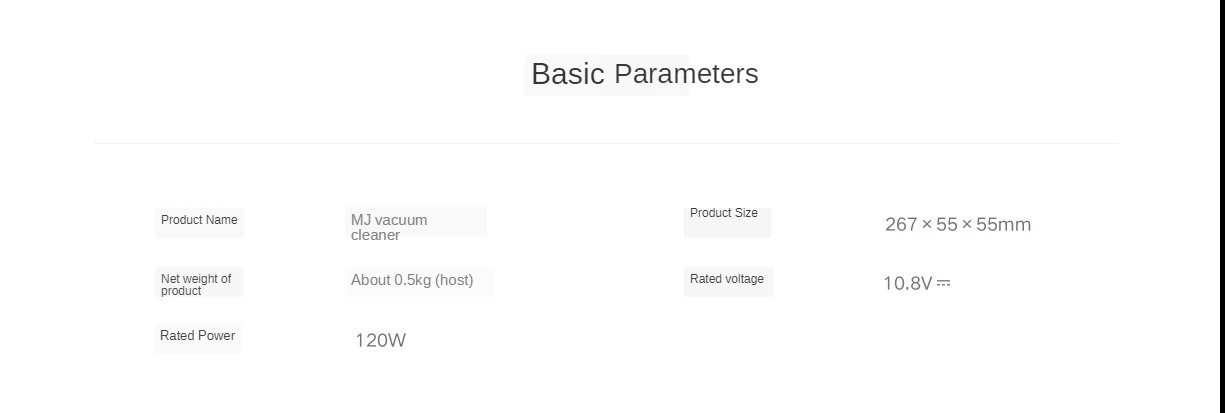1225x413 pixels.
Task: Click the word cleaner in the product name value
Action: coord(375,236)
